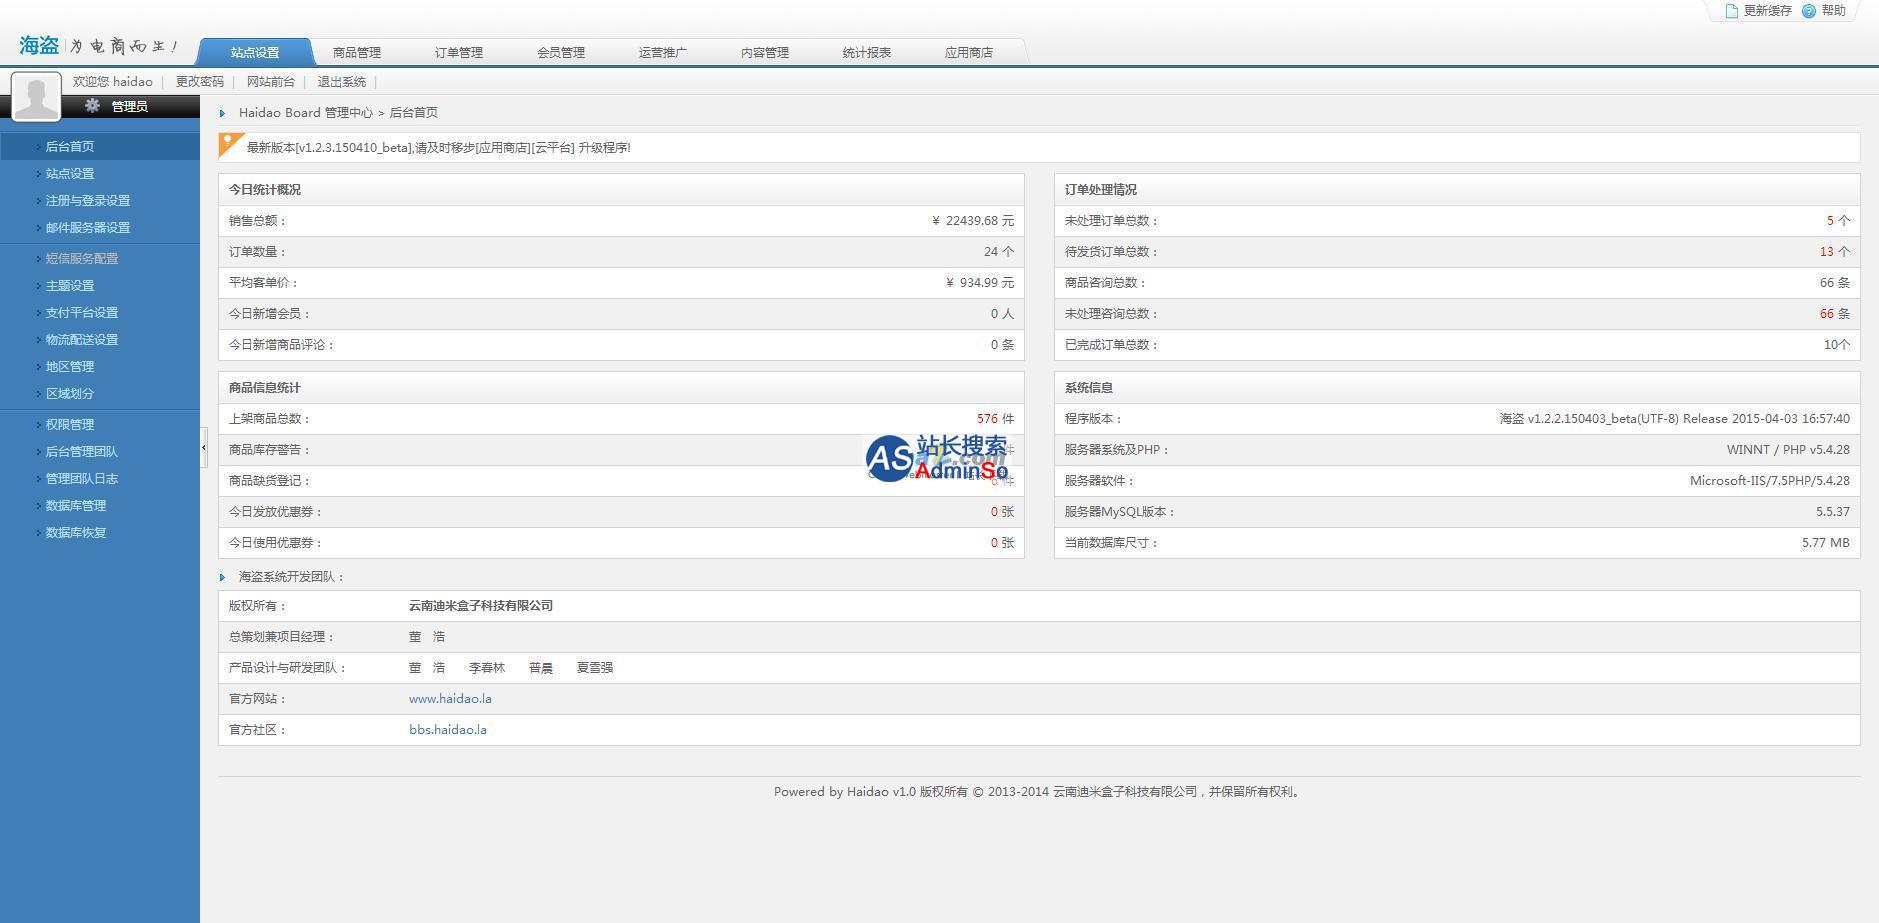Open the 订单管理 tab
Viewport: 1879px width, 923px height.
(x=459, y=53)
